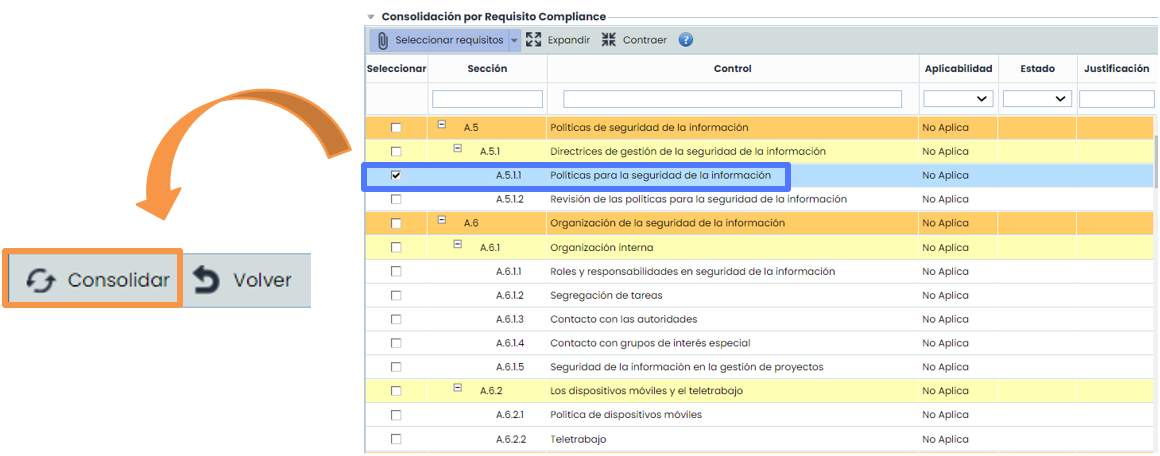Viewport: 1160px width, 456px height.
Task: Click the Volver button label
Action: tap(262, 281)
